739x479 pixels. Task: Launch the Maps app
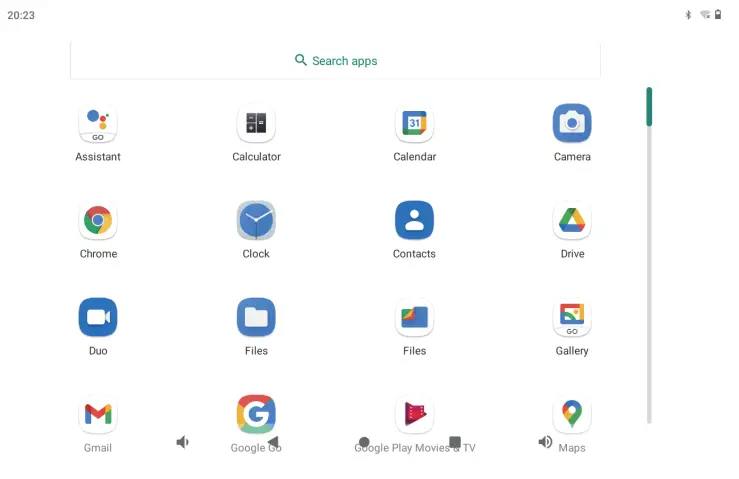(x=572, y=414)
